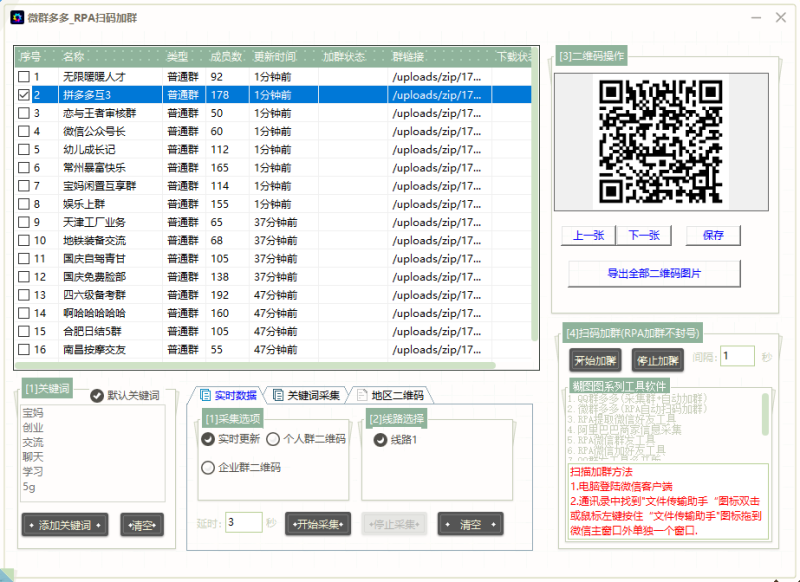Click the 开始采集 button
Viewport: 800px width, 582px height.
click(x=320, y=524)
